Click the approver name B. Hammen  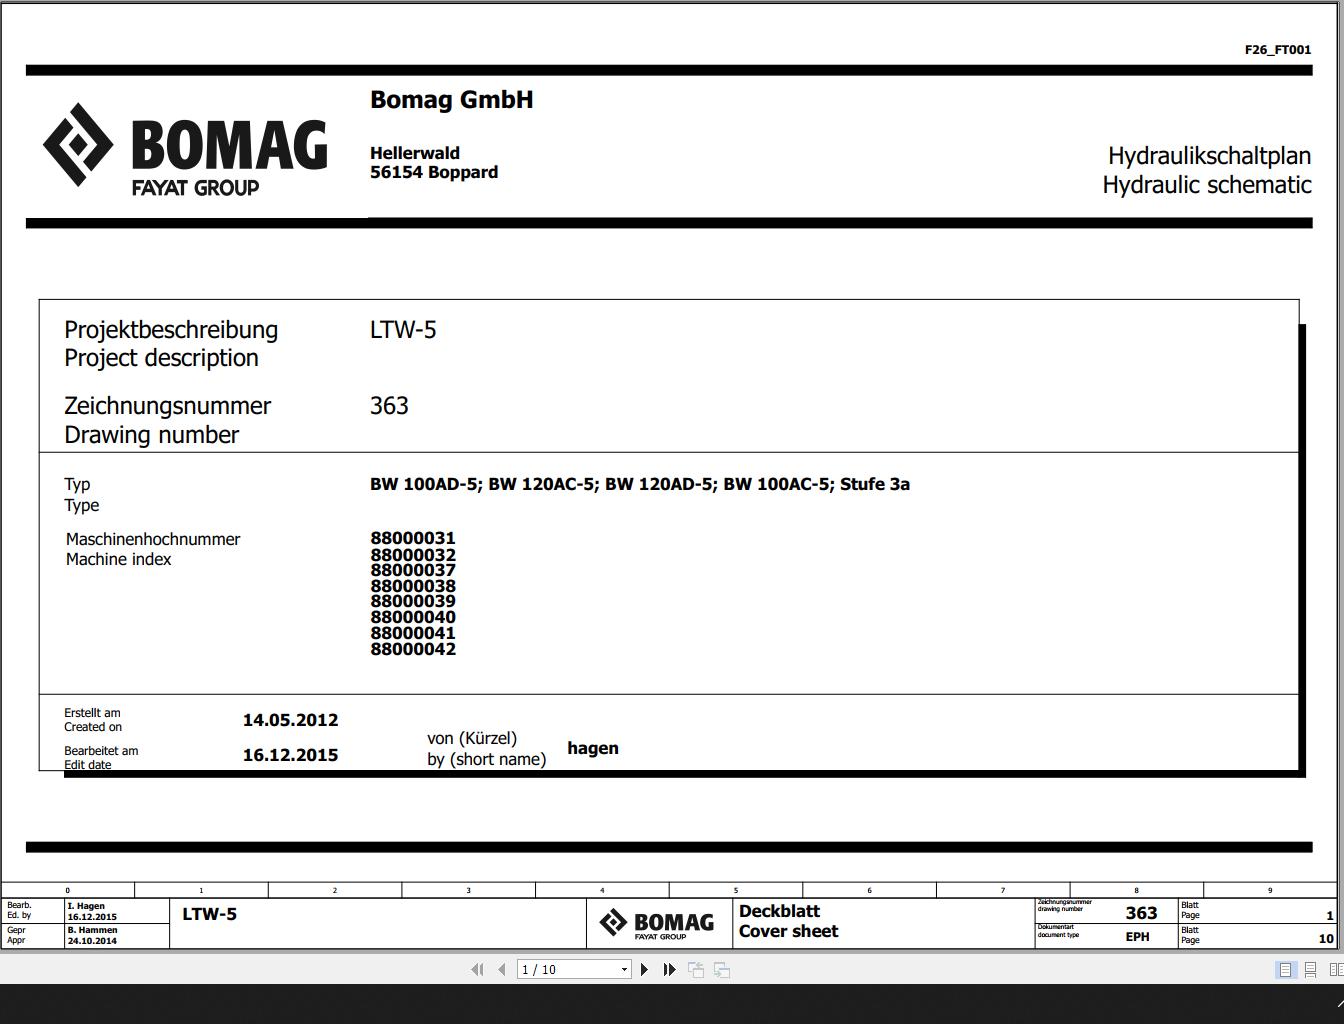(x=93, y=930)
